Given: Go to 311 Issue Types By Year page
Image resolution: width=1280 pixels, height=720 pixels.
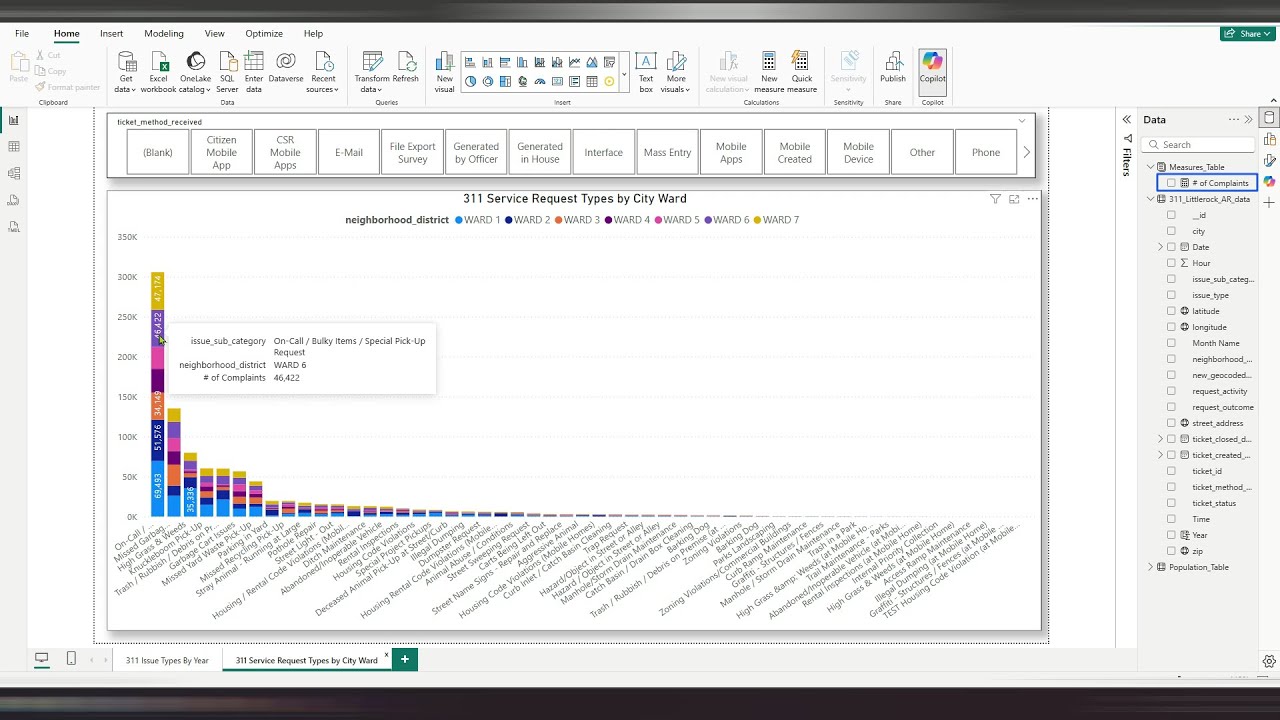Looking at the screenshot, I should [167, 660].
